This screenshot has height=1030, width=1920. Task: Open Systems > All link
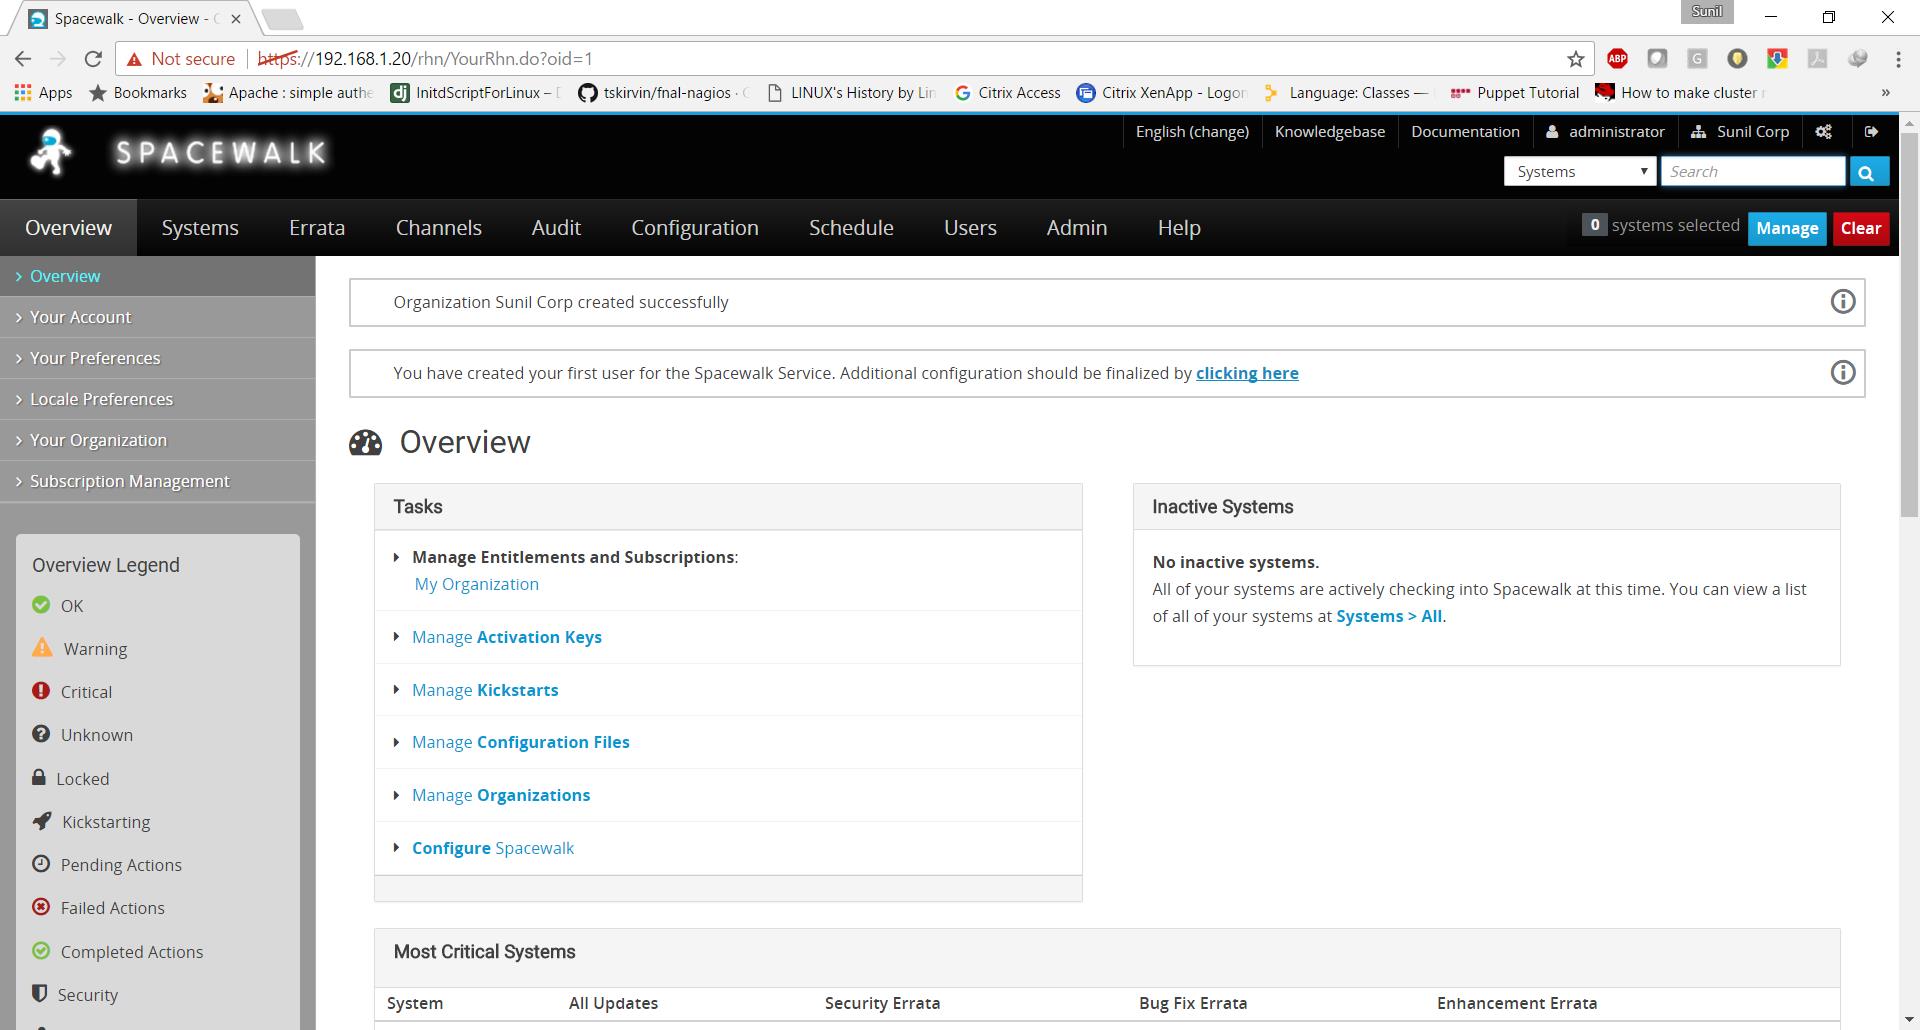point(1389,616)
